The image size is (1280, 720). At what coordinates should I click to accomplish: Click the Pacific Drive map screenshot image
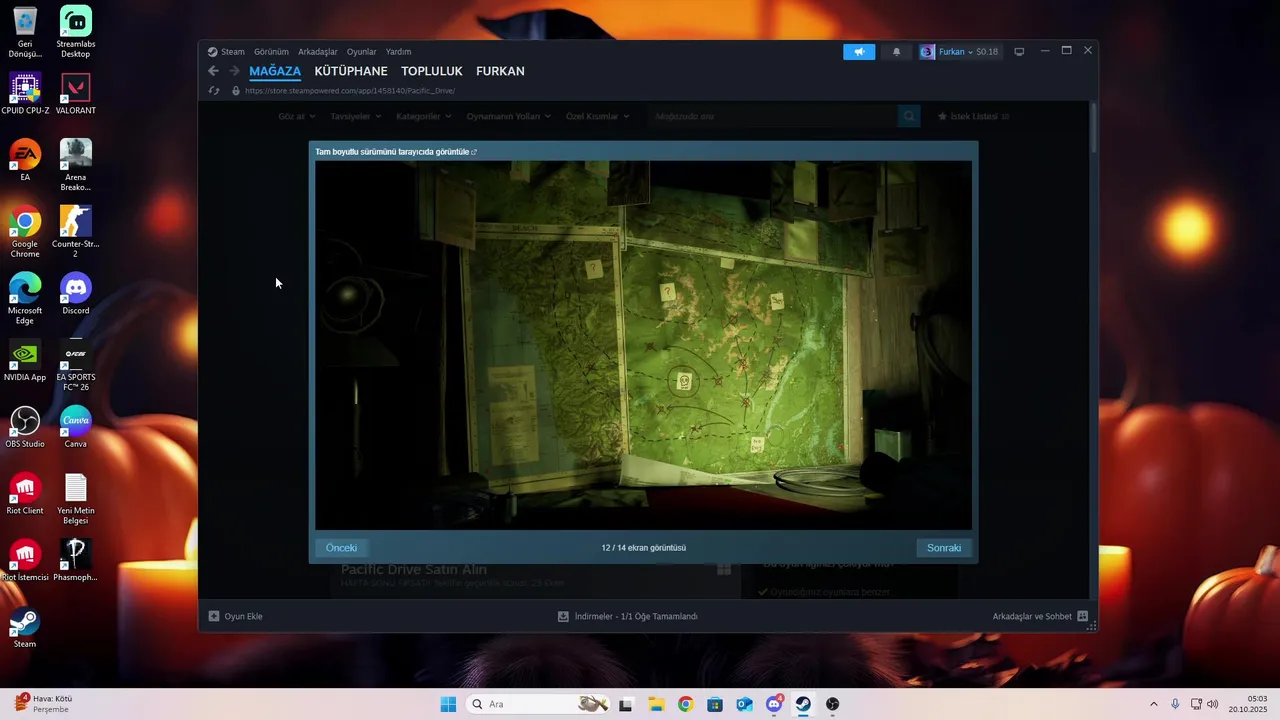point(643,345)
